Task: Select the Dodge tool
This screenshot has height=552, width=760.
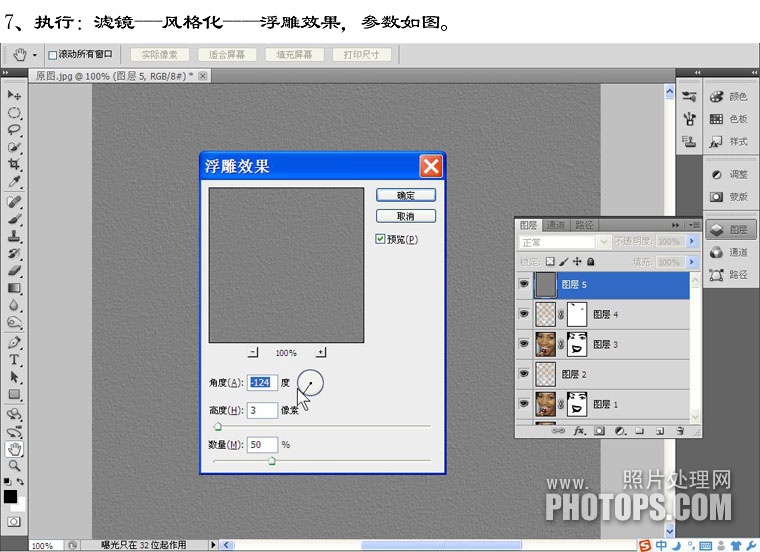Action: (x=14, y=322)
